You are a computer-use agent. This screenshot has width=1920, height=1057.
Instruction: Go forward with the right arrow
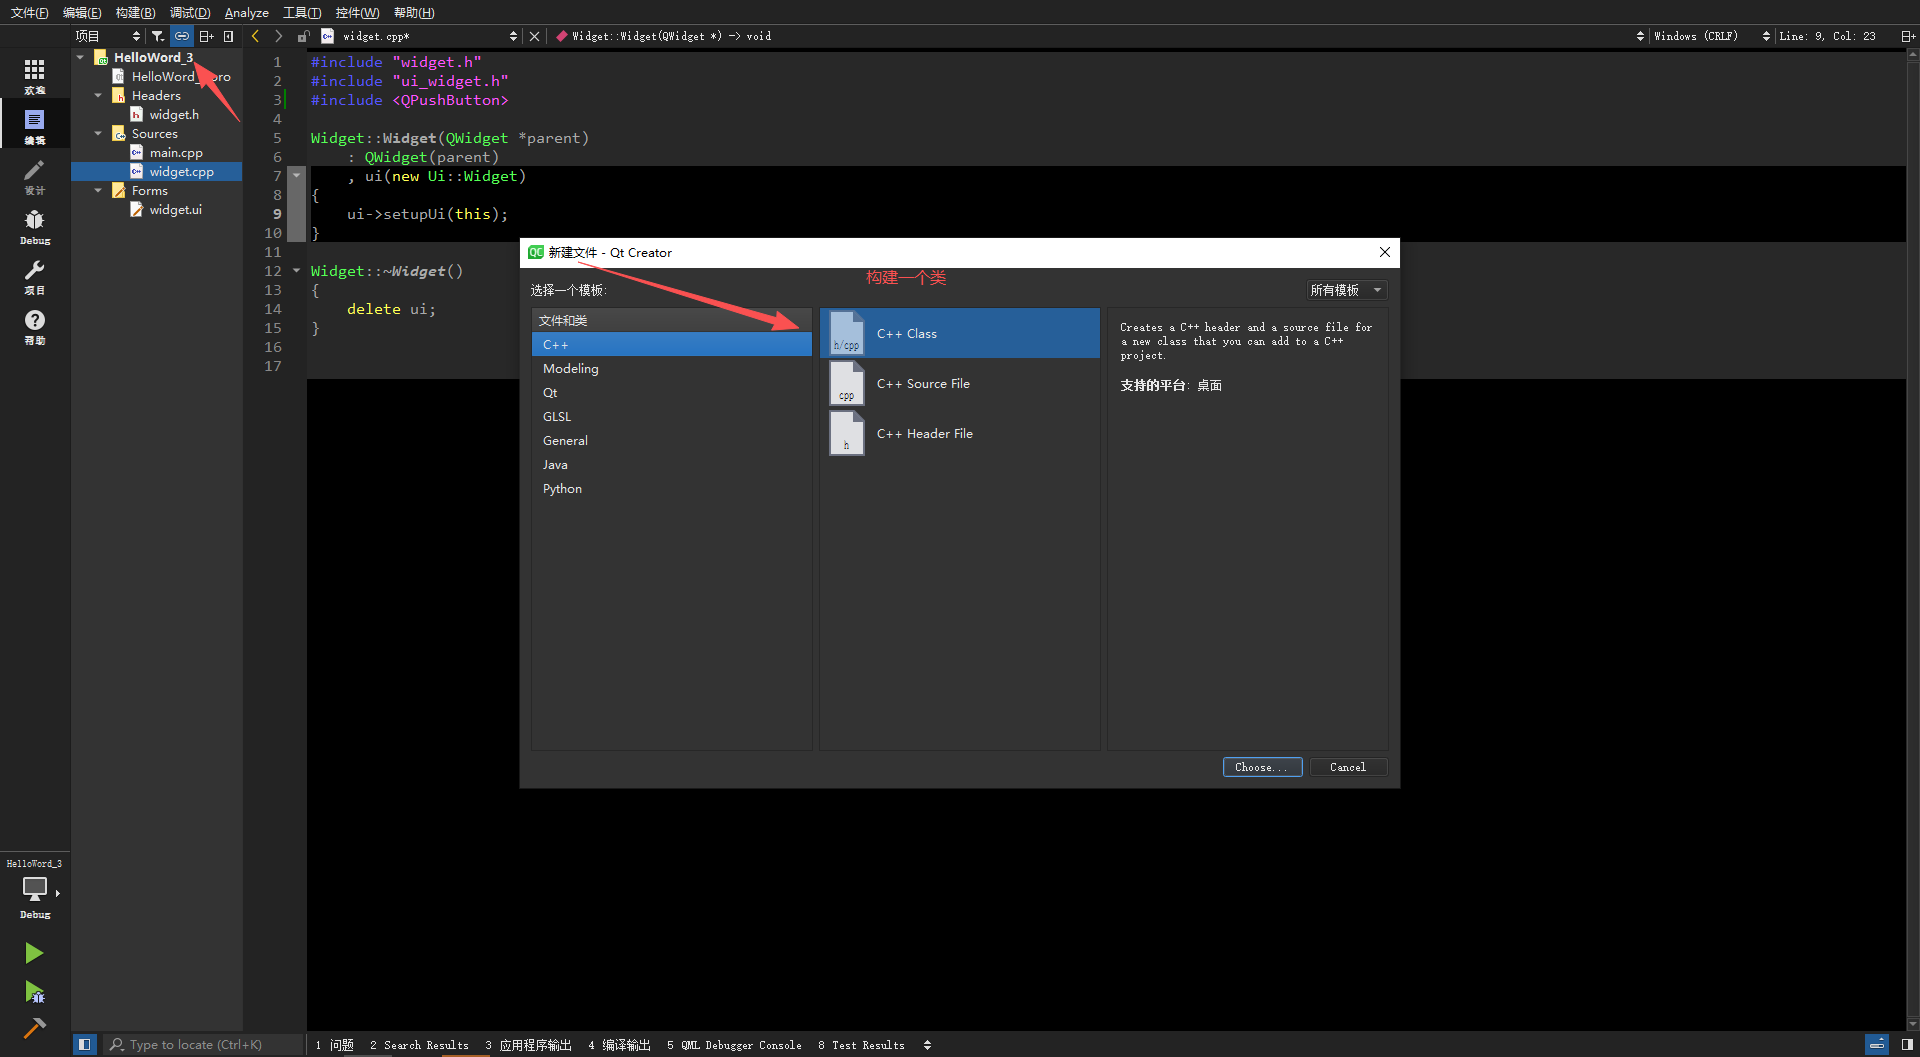pos(278,36)
